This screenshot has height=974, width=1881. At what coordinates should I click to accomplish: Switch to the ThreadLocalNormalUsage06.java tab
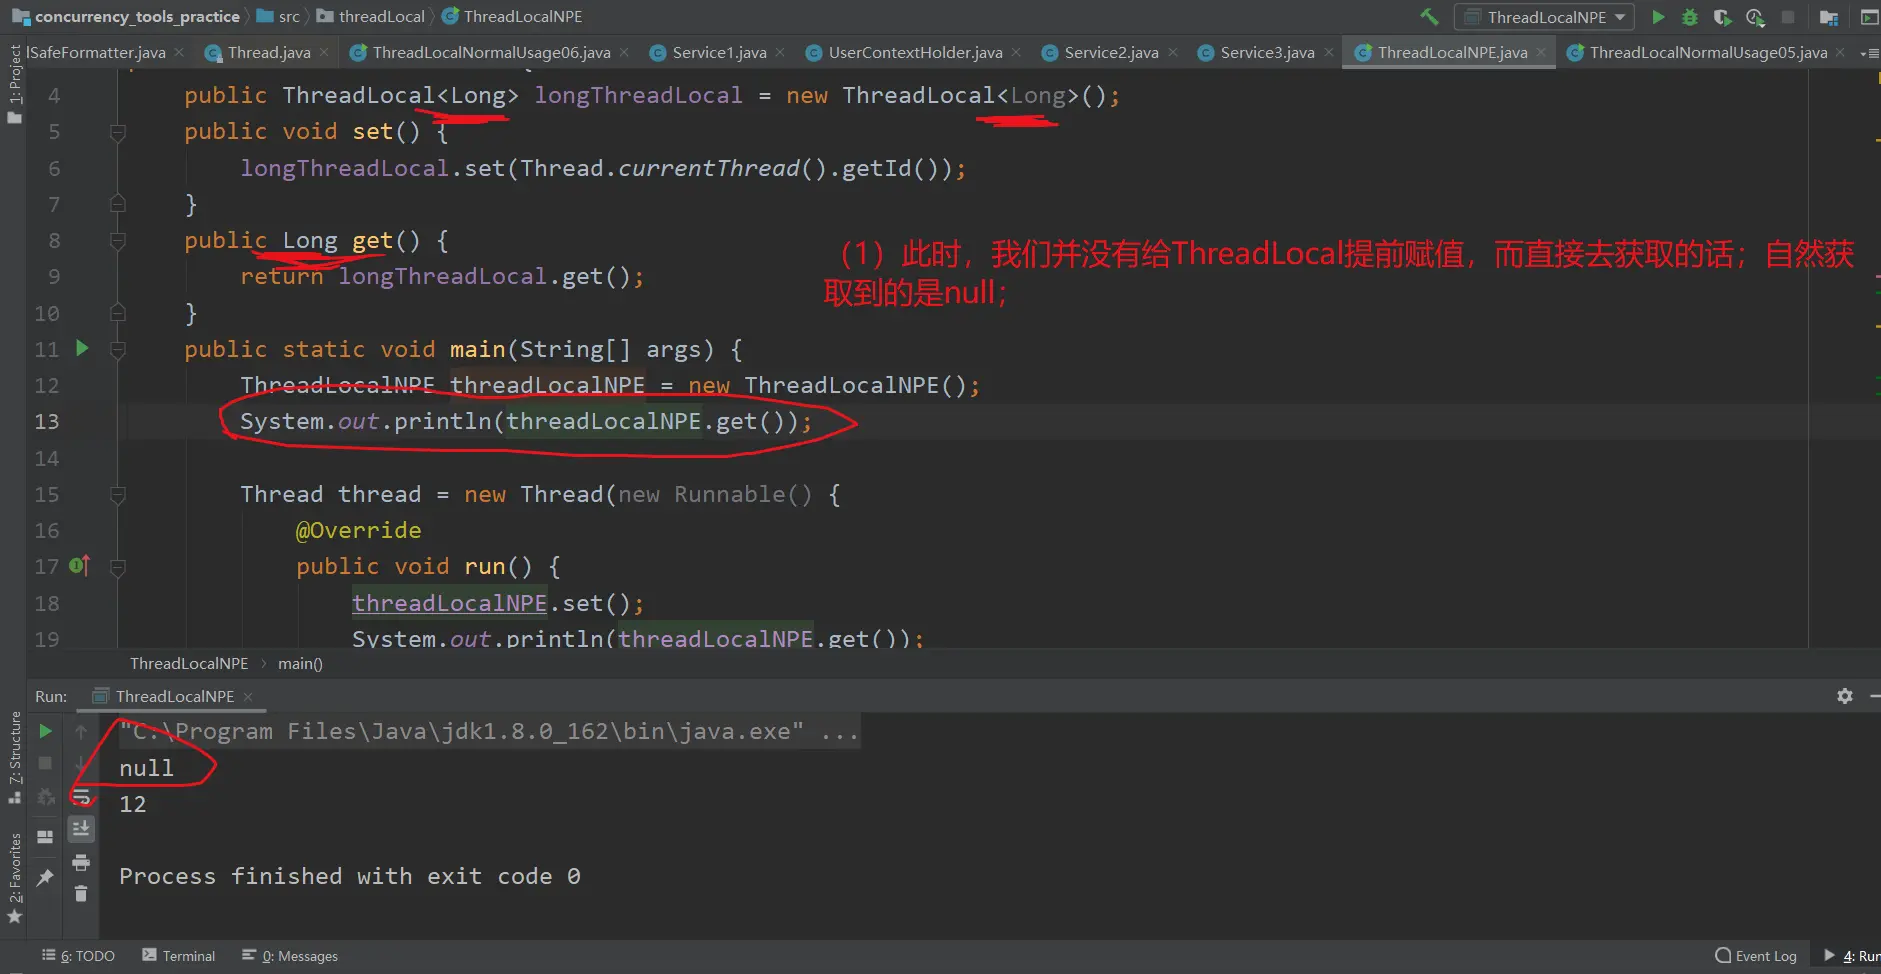click(x=491, y=52)
